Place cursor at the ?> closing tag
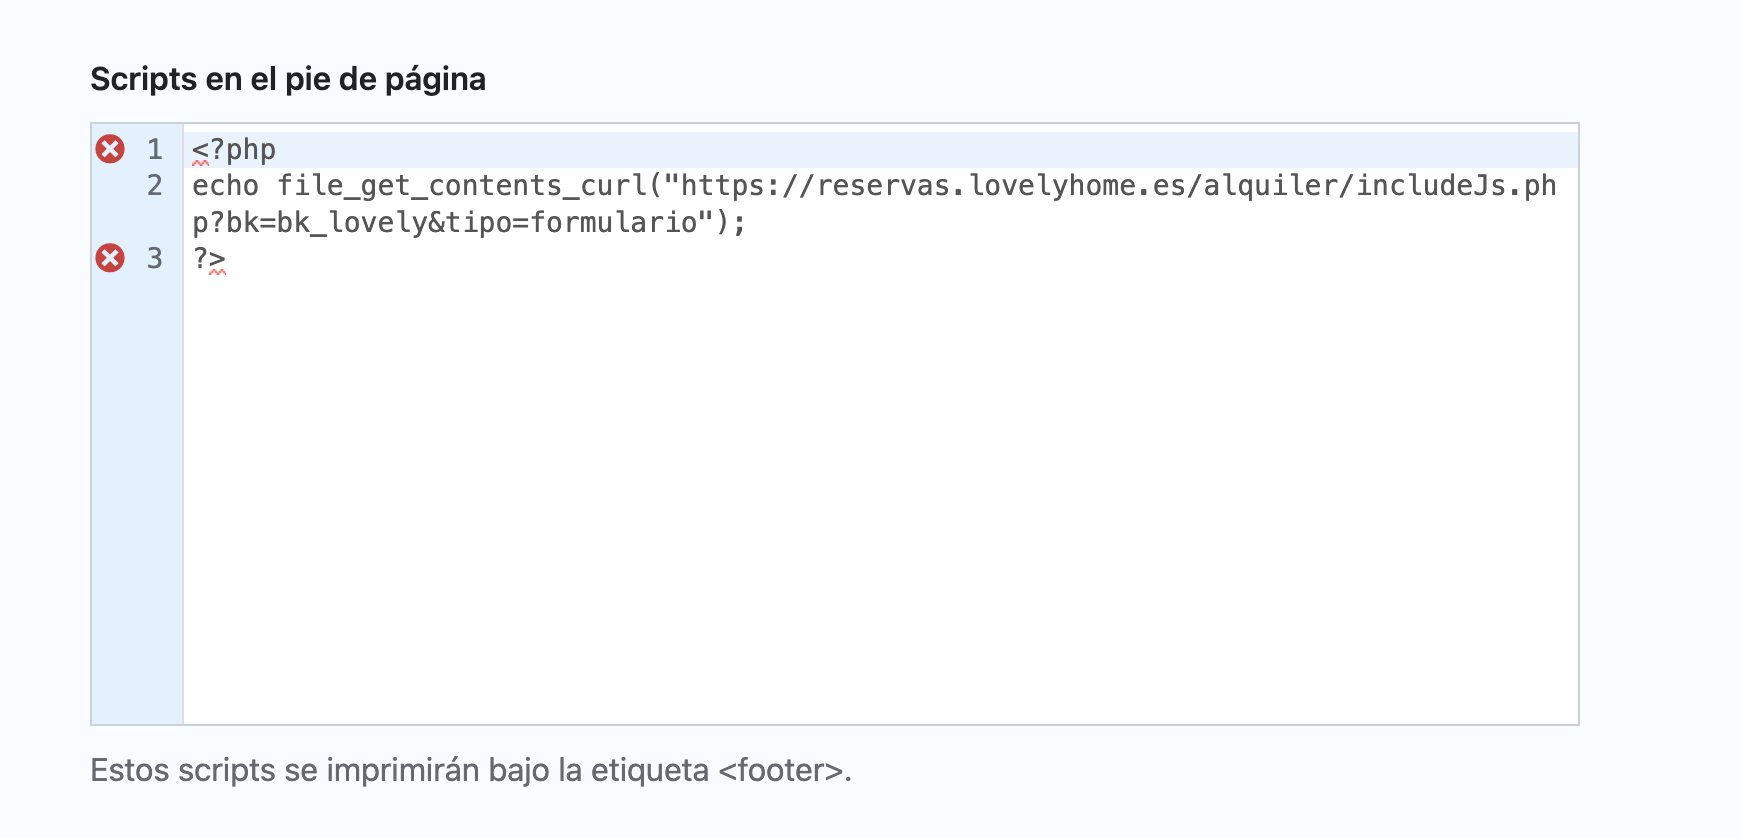The width and height of the screenshot is (1740, 838). tap(209, 259)
